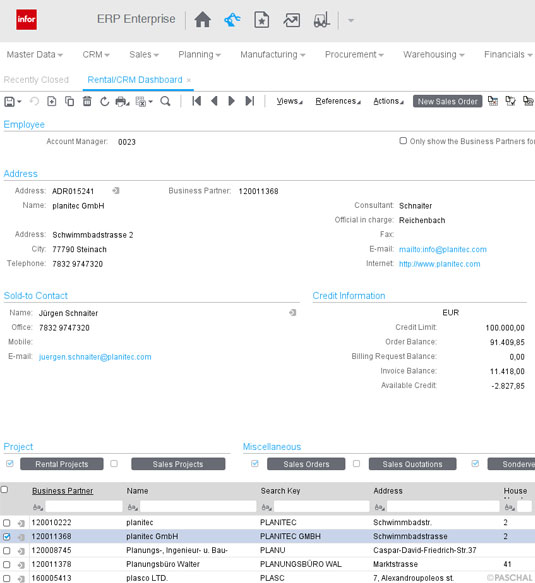Click the Address column filter field
The image size is (535, 583).
pos(443,506)
